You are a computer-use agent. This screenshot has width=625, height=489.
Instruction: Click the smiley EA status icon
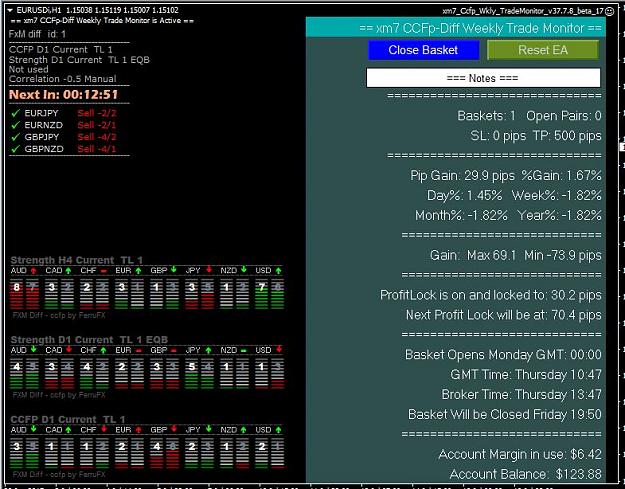[x=609, y=11]
